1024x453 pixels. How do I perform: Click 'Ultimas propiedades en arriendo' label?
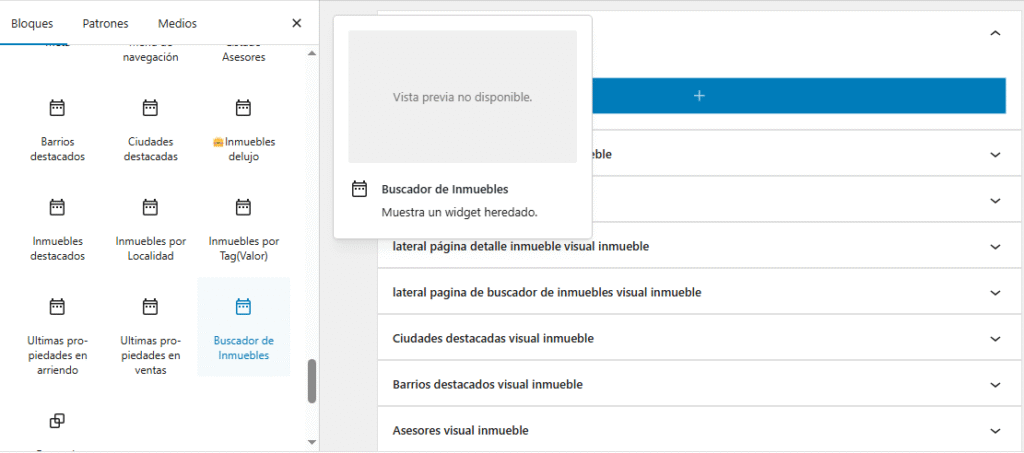[x=57, y=356]
